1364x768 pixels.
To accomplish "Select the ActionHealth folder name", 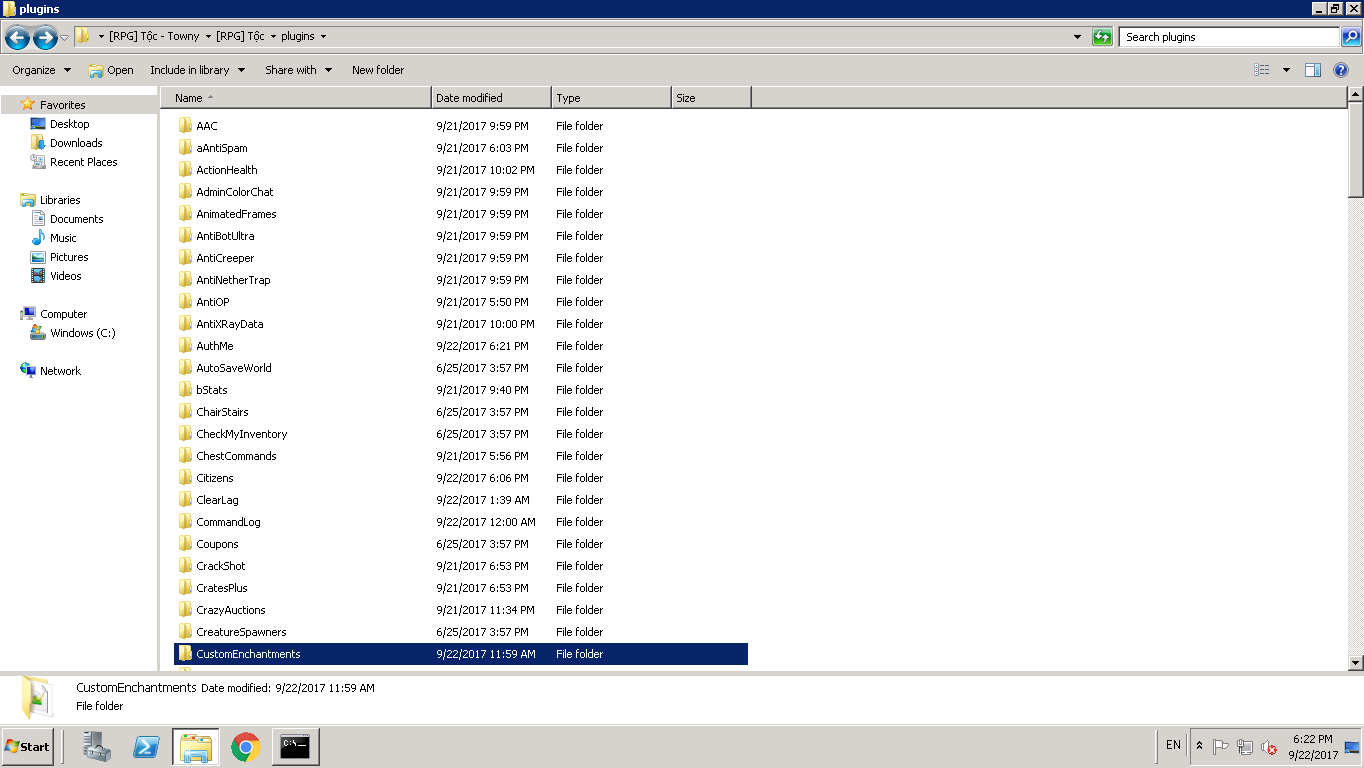I will click(227, 170).
